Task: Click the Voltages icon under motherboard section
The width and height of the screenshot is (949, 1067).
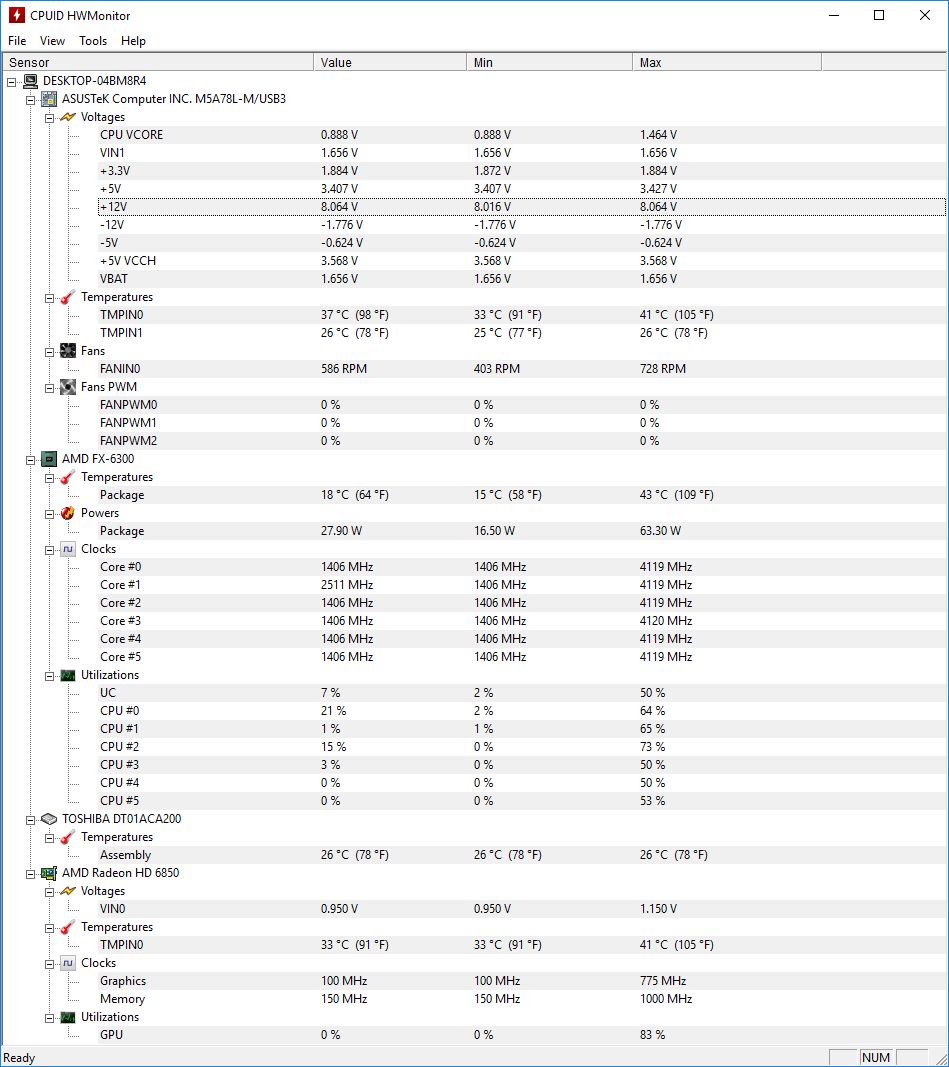Action: (x=66, y=117)
